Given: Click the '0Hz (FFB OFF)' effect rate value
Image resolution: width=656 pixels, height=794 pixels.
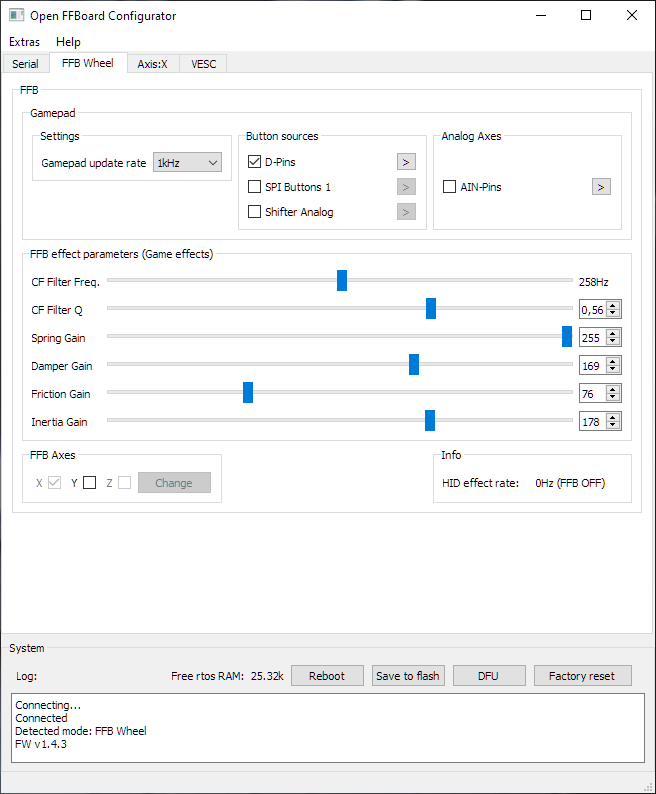Looking at the screenshot, I should 570,483.
